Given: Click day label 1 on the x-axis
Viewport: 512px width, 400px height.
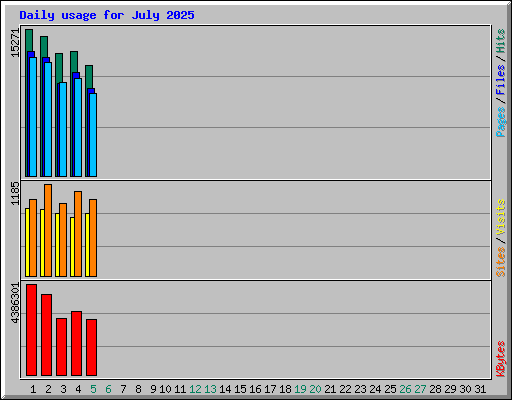Looking at the screenshot, I should click(x=33, y=389).
